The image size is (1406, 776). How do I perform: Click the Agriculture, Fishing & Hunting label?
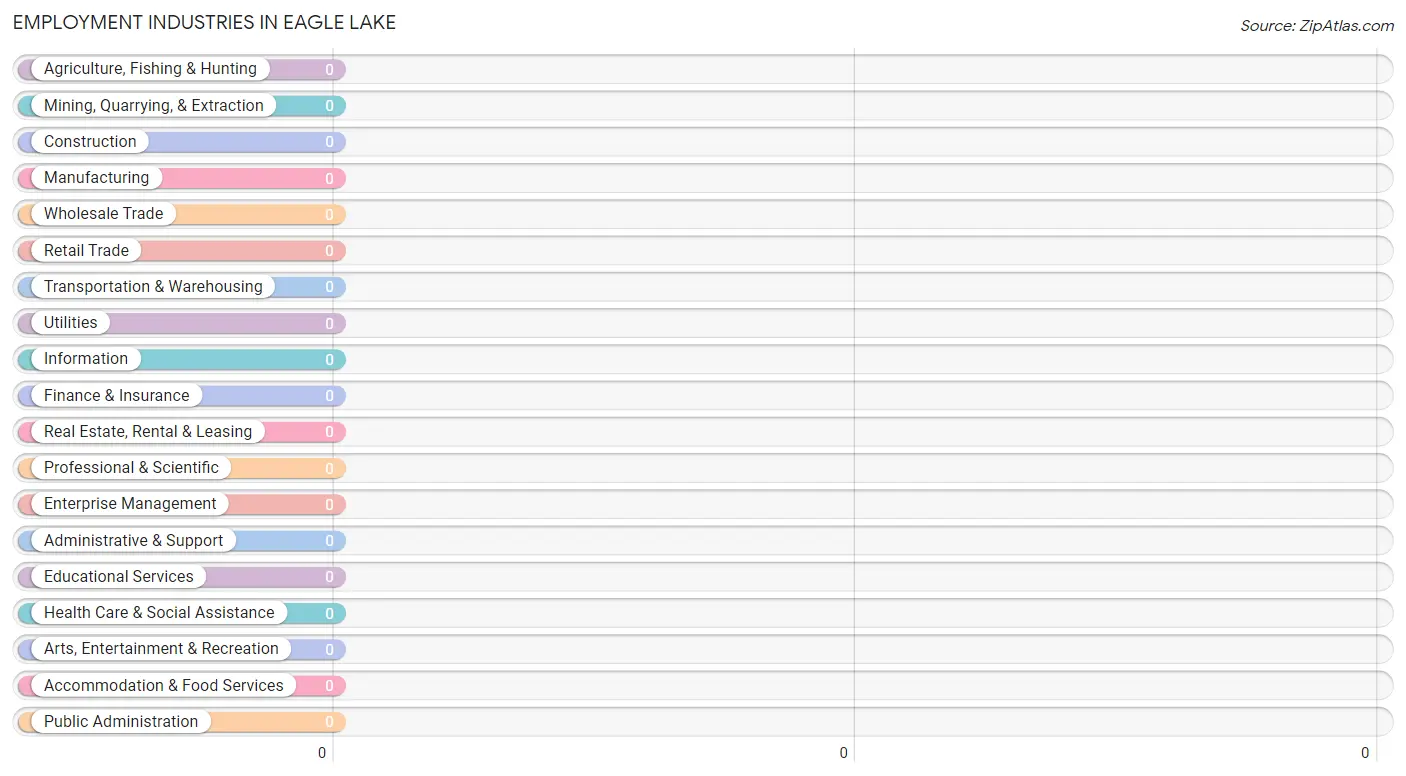pos(150,69)
